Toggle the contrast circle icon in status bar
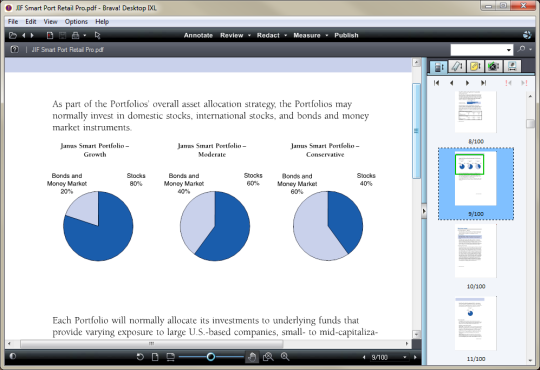This screenshot has width=540, height=370. click(x=12, y=356)
